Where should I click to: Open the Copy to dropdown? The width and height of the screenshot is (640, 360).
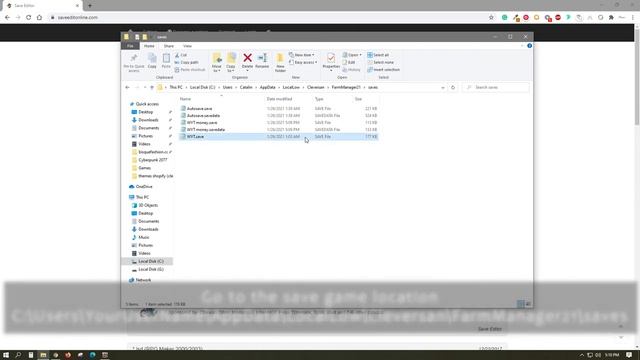(x=231, y=63)
